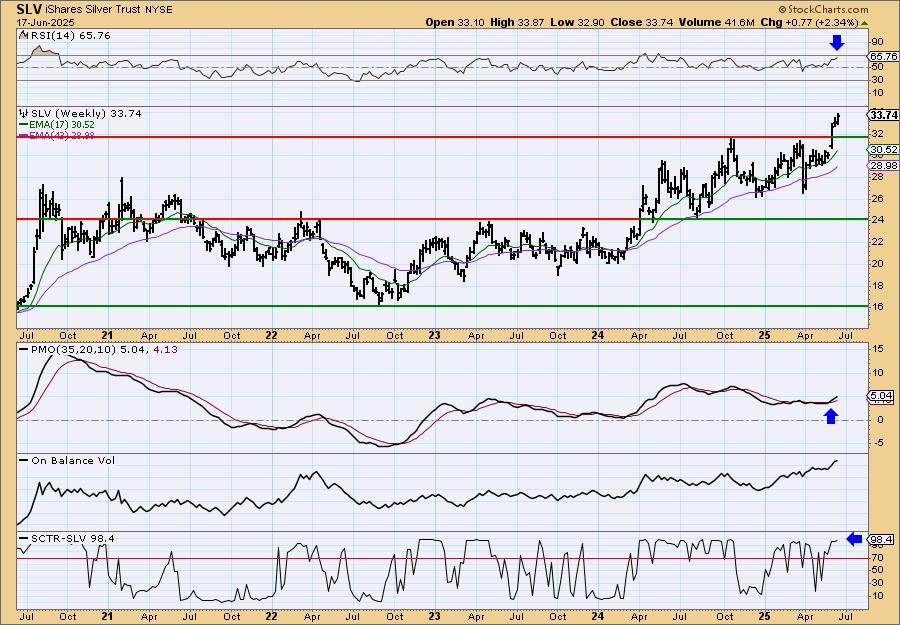Screen dimensions: 900x625
Task: Click the 15 label on the PMO axis
Action: (877, 348)
